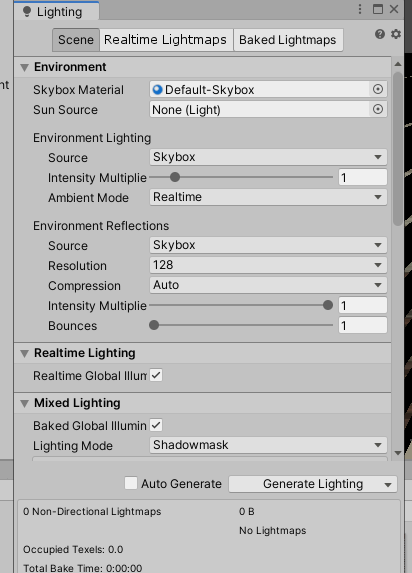Maximize the Lighting panel window
Image resolution: width=412 pixels, height=573 pixels.
378,9
